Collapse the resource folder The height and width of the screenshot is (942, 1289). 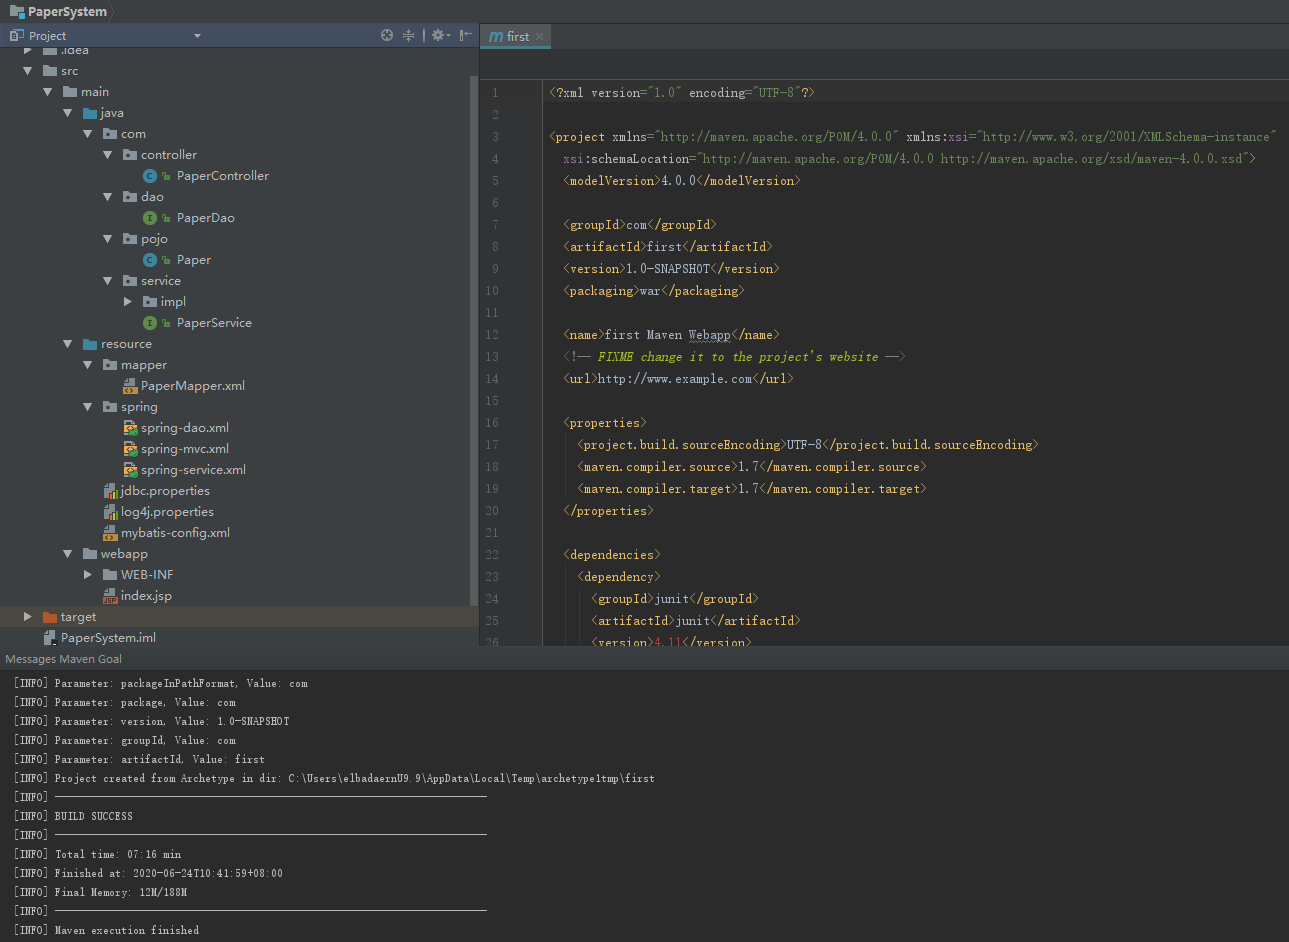click(67, 344)
